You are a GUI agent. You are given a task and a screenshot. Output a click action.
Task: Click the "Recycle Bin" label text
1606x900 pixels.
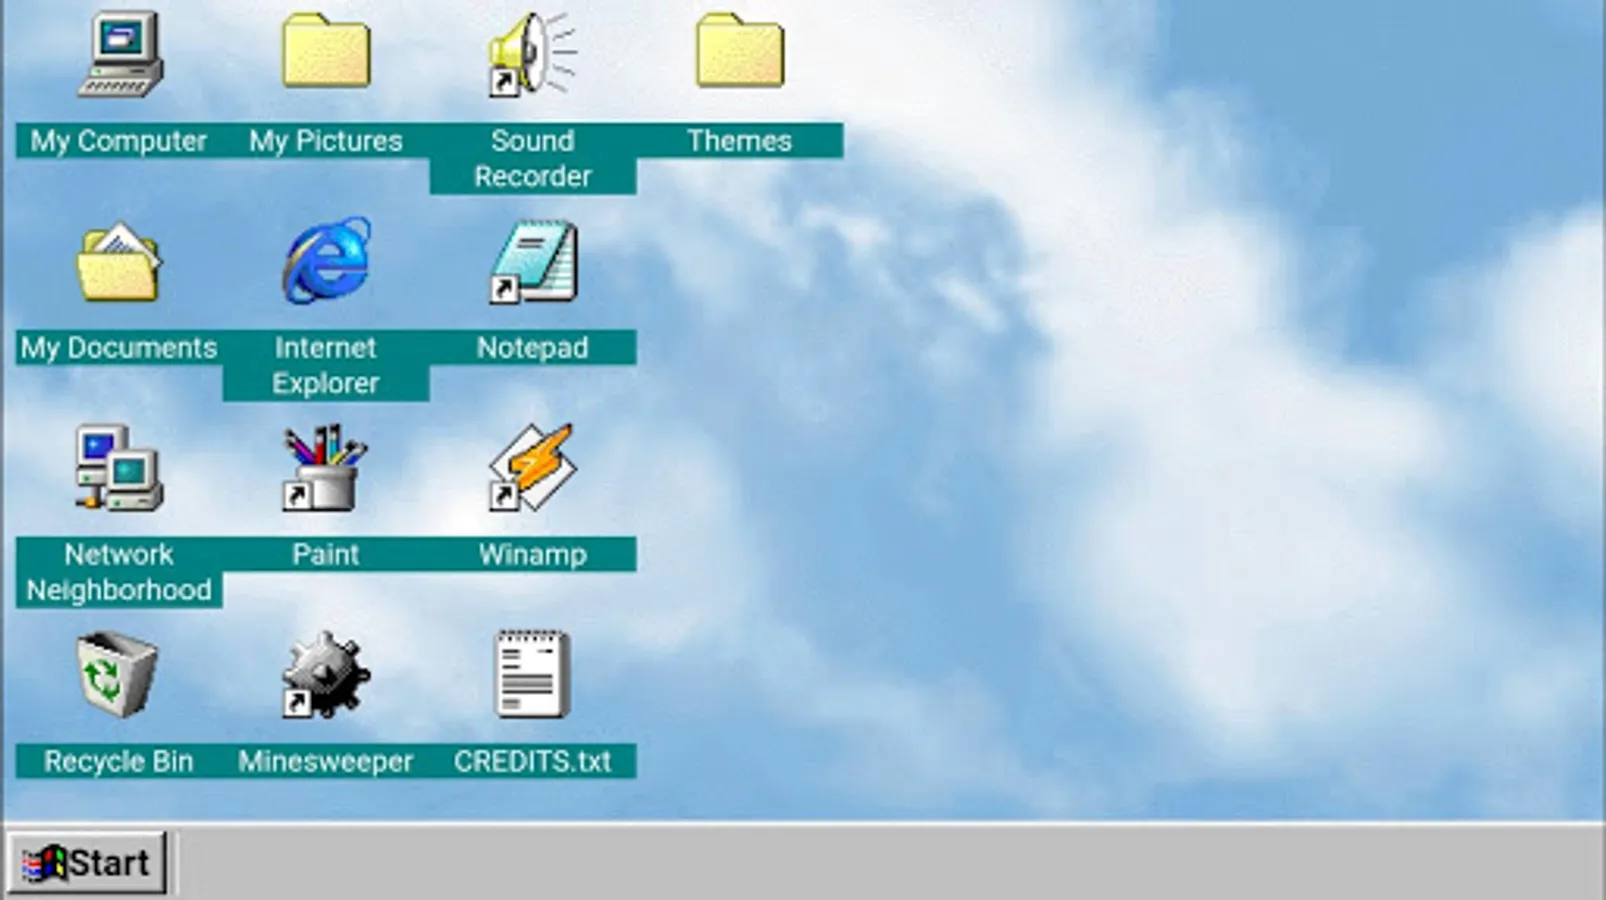pyautogui.click(x=119, y=762)
